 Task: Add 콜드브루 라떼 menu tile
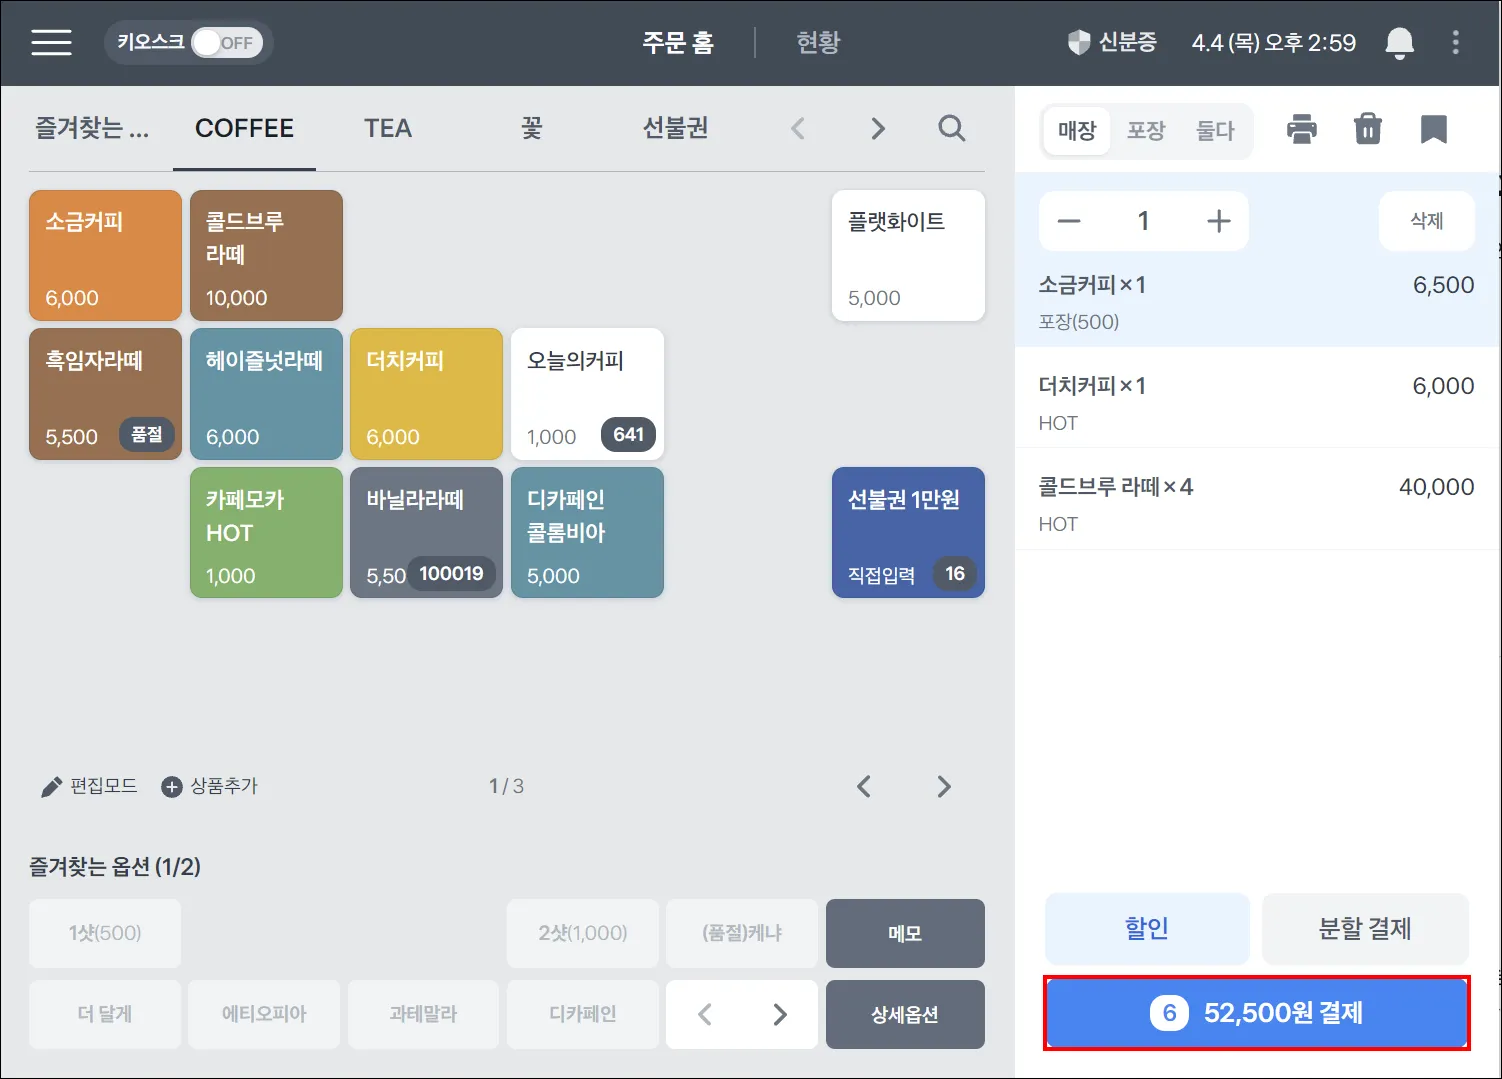266,256
